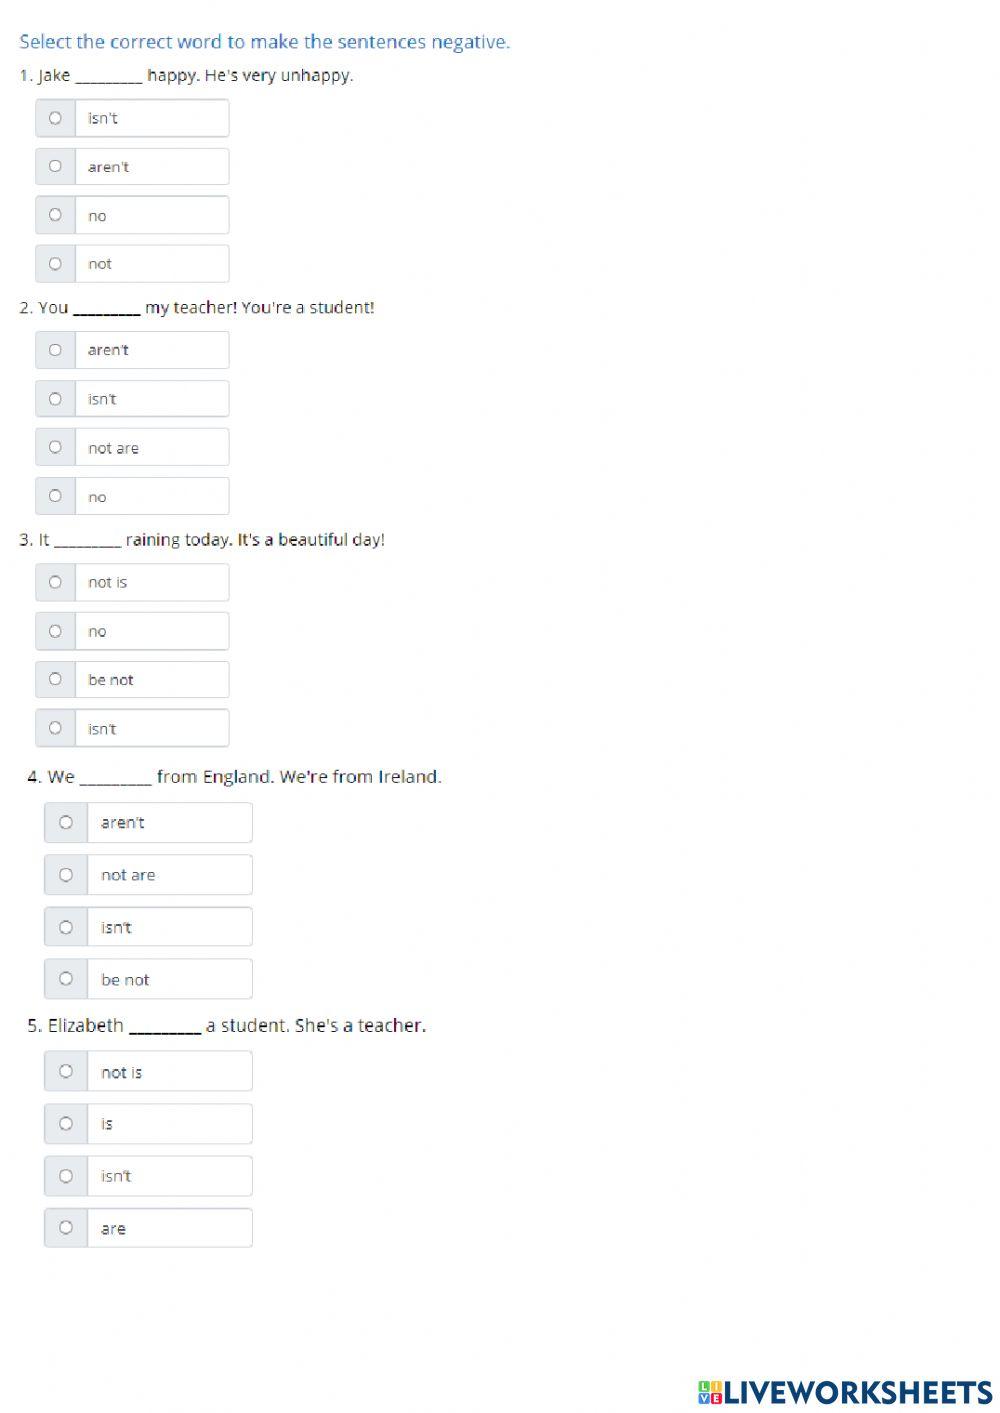Choose "aren't" for the You sentence
The image size is (1000, 1413).
(55, 350)
